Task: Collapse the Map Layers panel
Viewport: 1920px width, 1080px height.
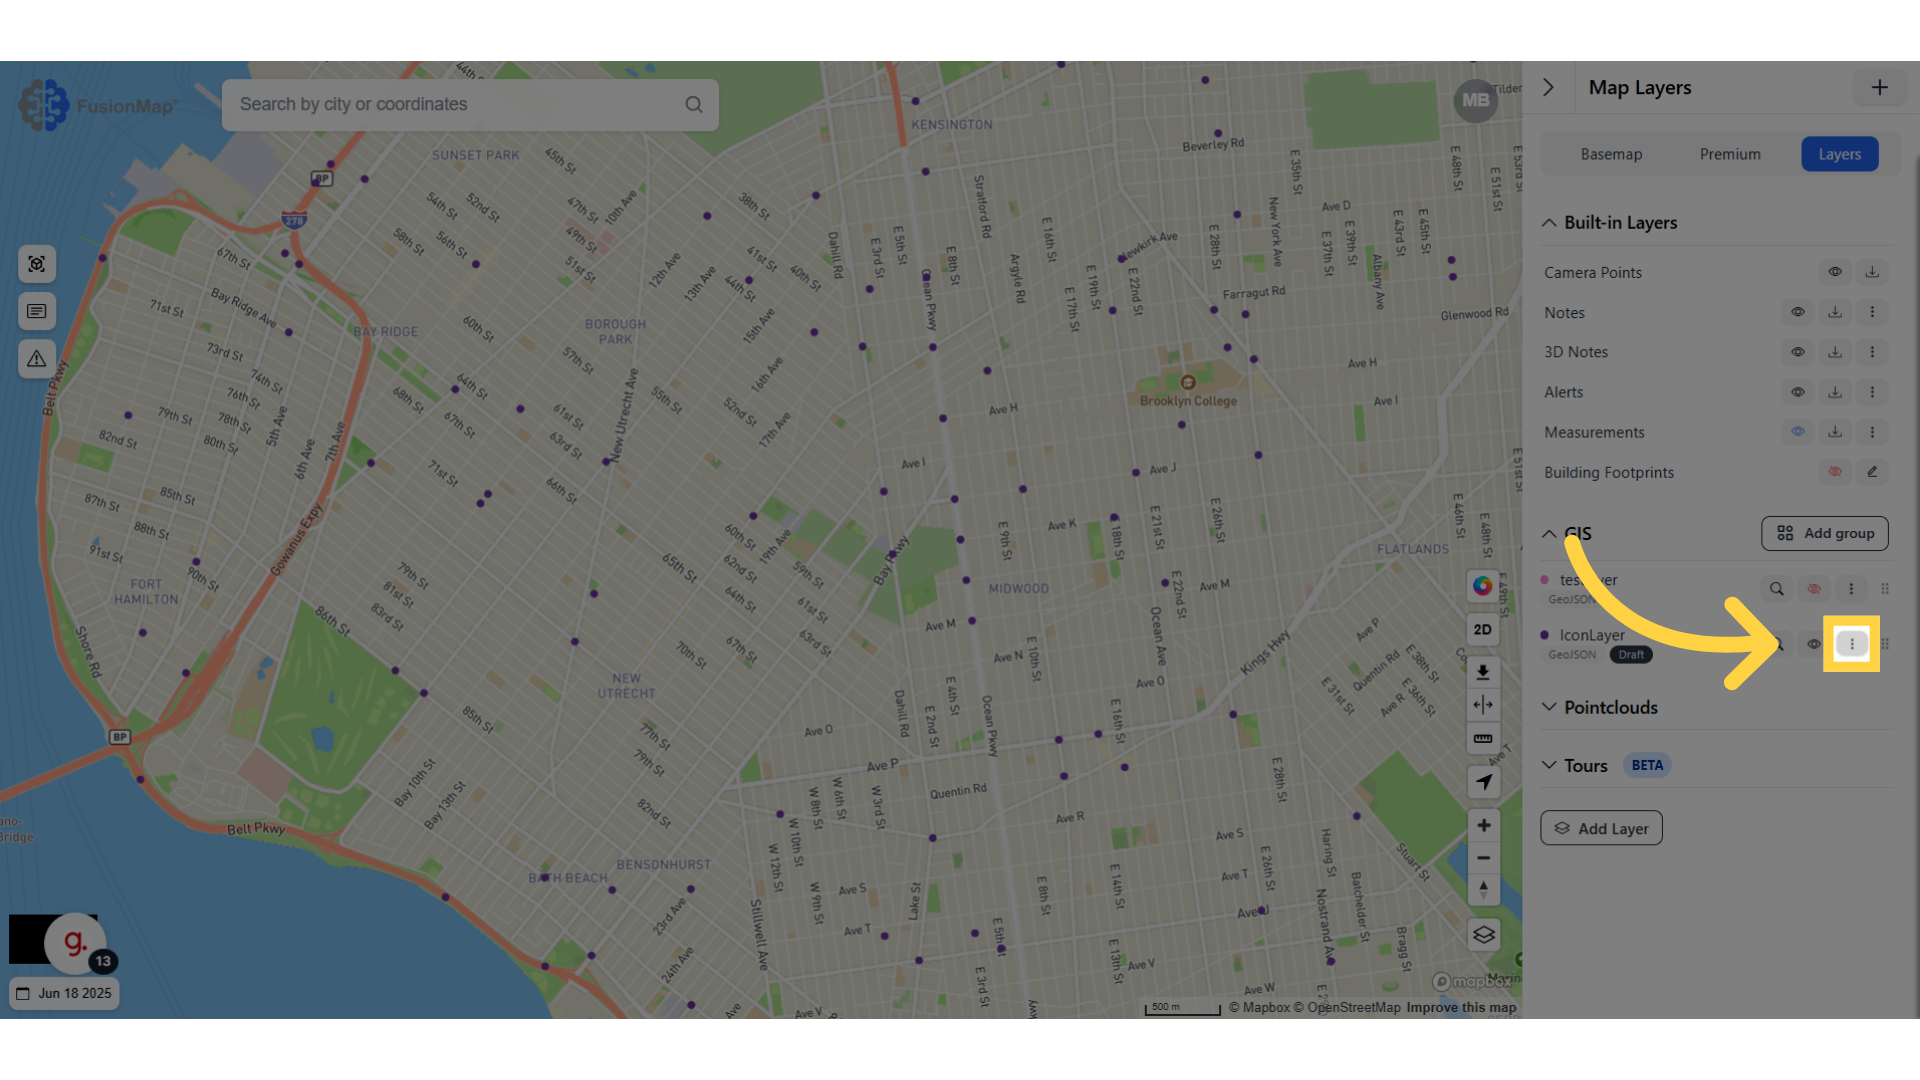Action: click(x=1548, y=88)
